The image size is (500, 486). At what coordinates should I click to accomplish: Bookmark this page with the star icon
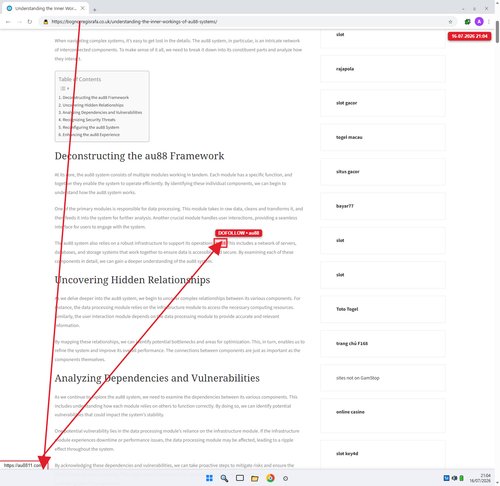tap(450, 22)
